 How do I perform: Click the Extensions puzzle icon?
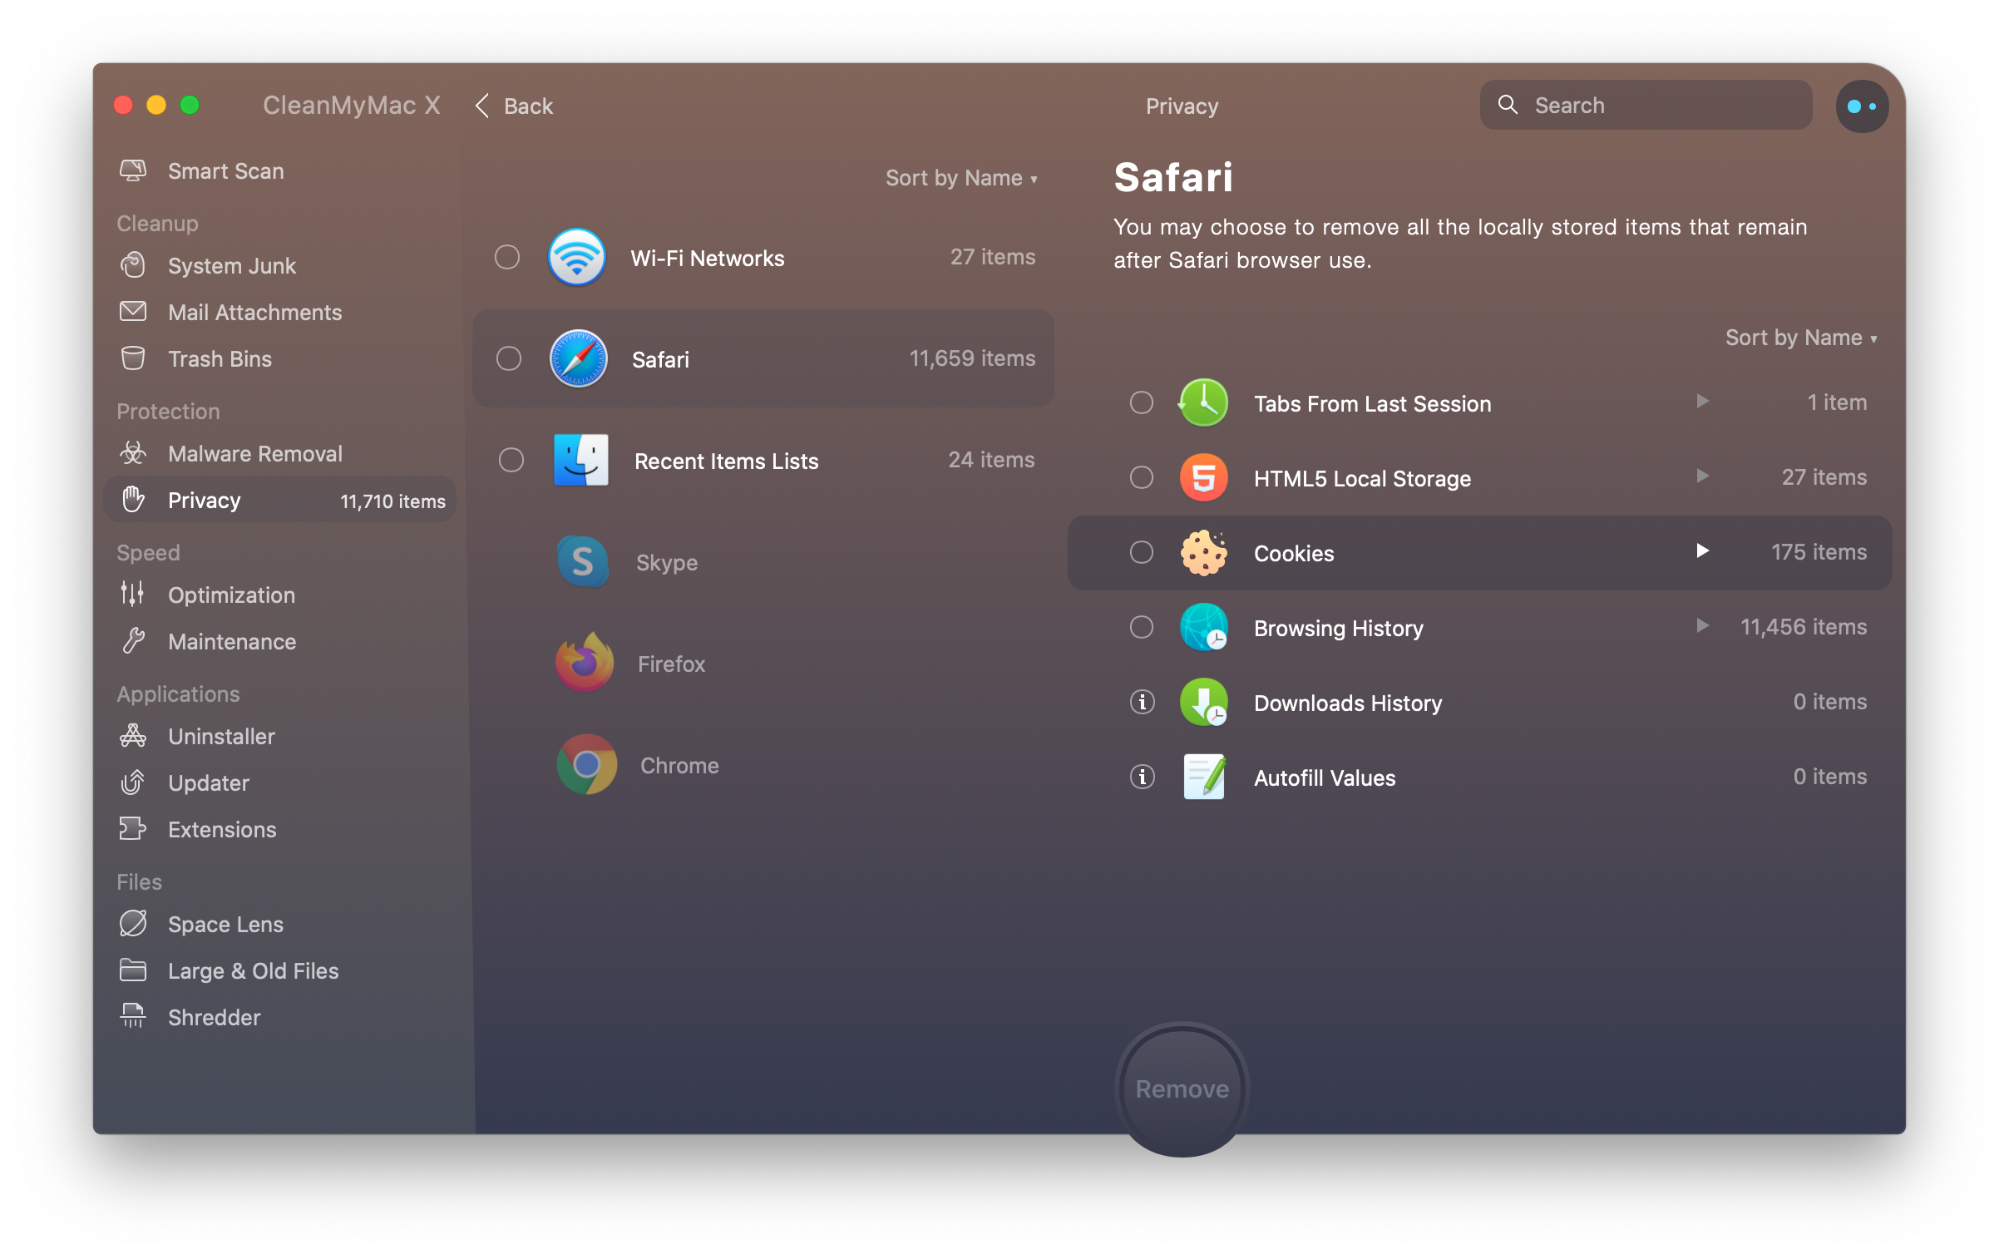click(x=133, y=829)
